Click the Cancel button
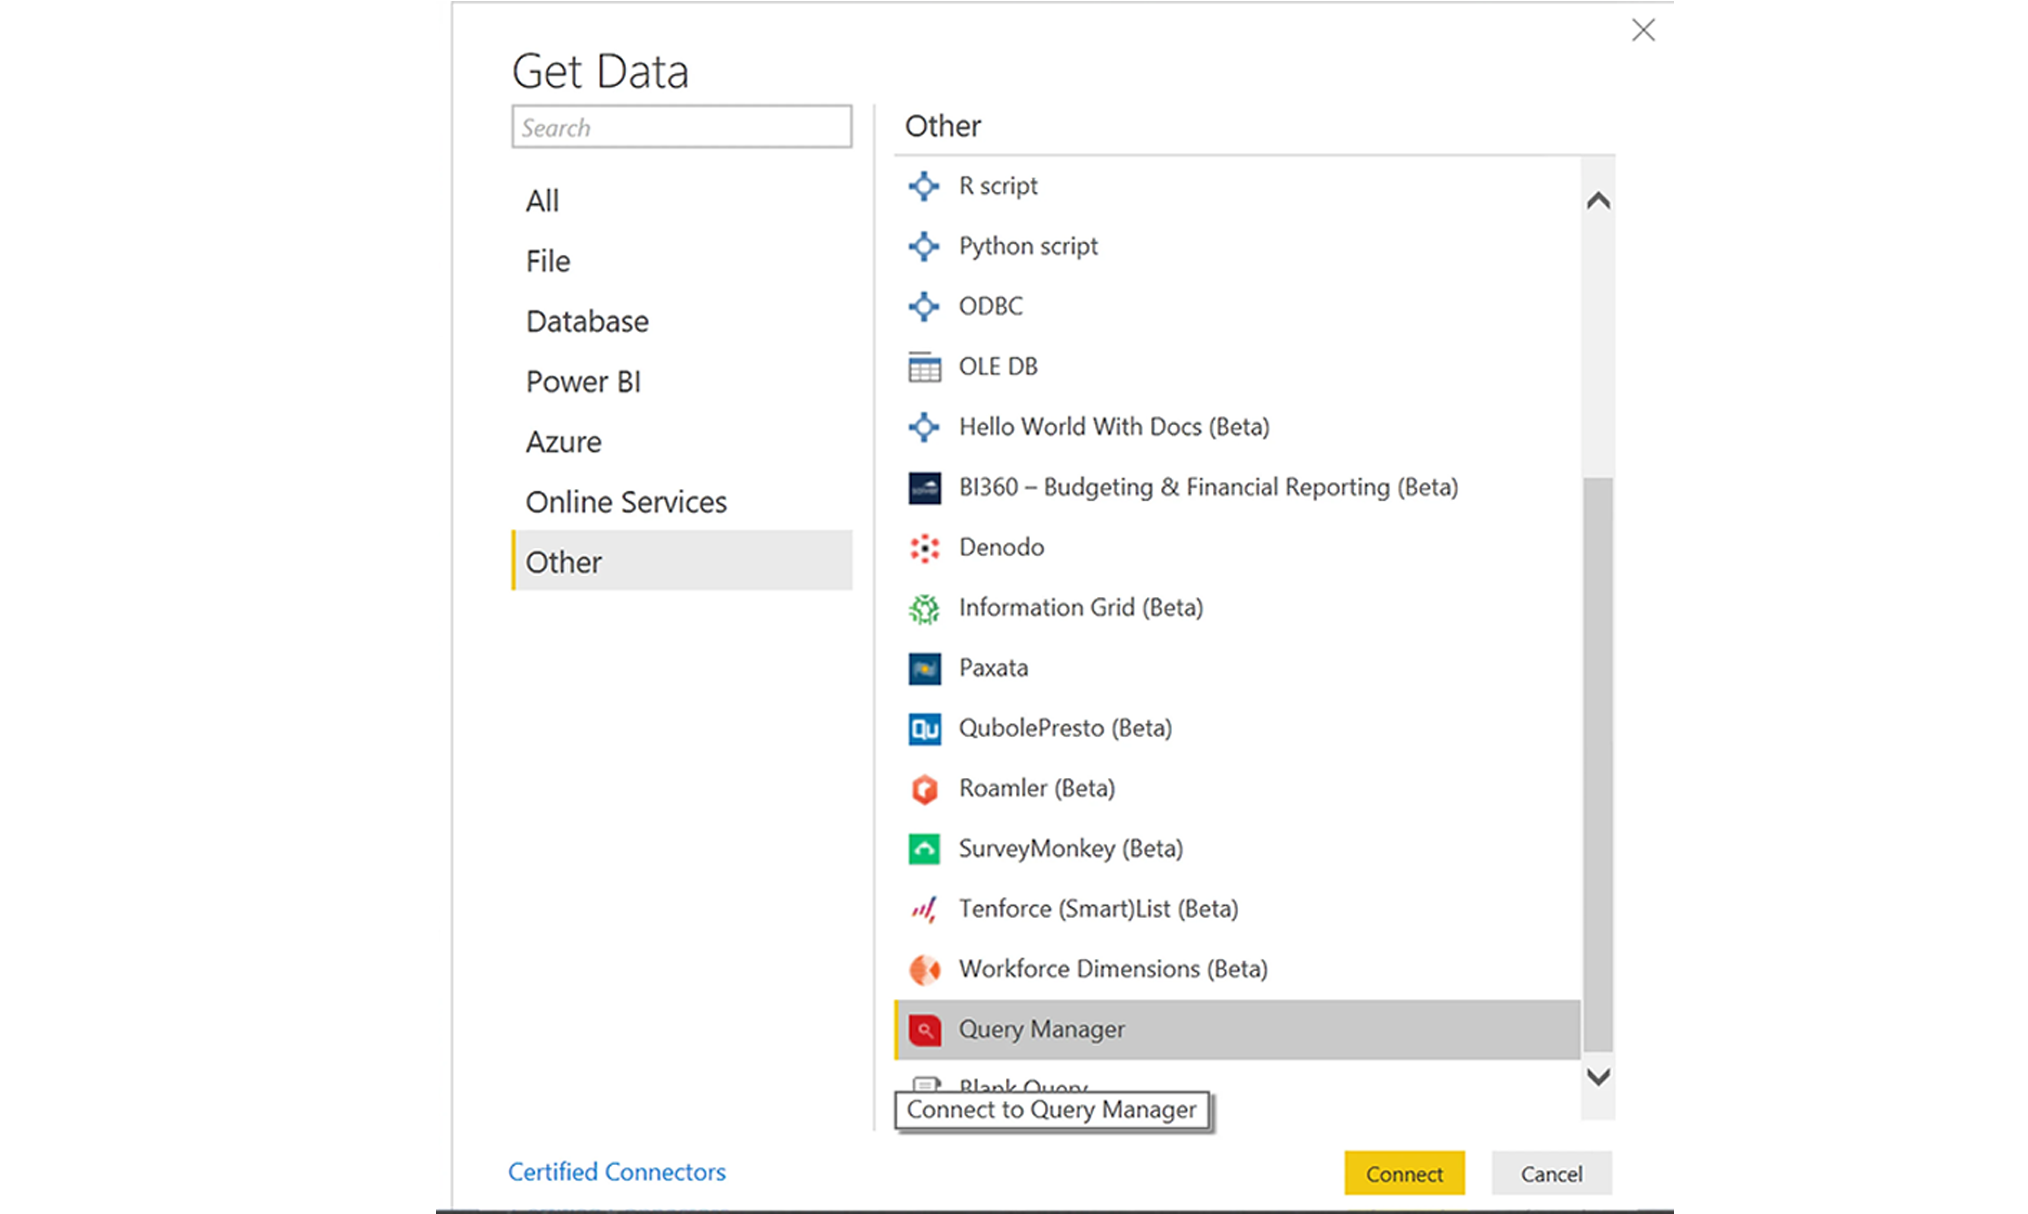Viewport: 2028px width, 1214px height. [1551, 1173]
